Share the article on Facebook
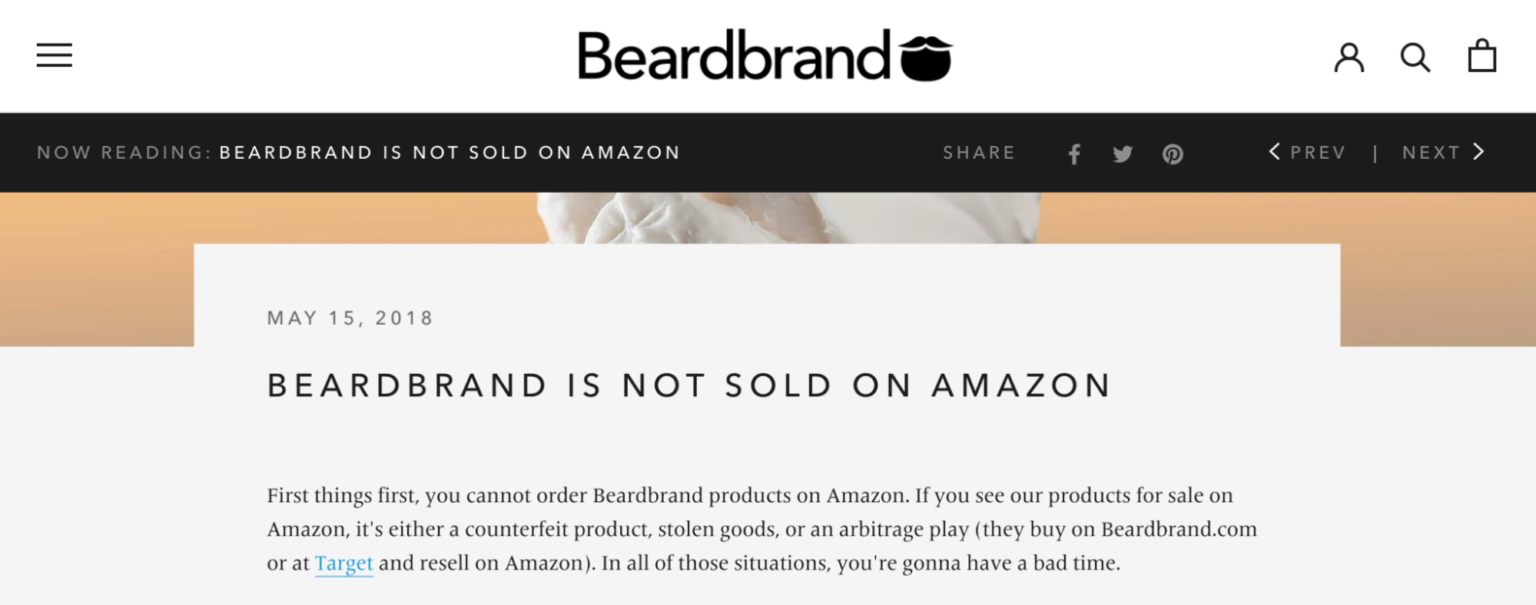Image resolution: width=1536 pixels, height=605 pixels. coord(1074,154)
